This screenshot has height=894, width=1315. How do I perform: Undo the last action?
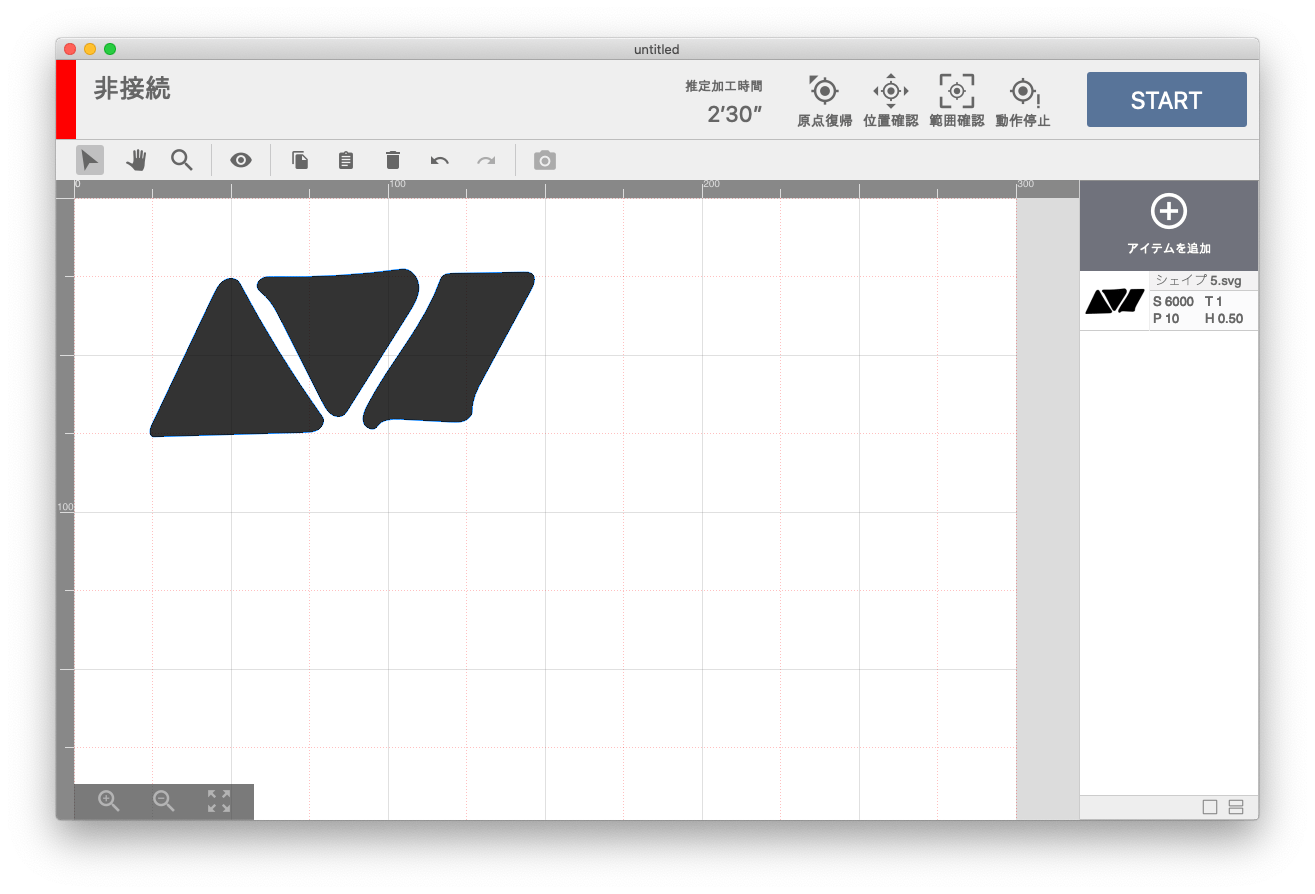pyautogui.click(x=439, y=160)
